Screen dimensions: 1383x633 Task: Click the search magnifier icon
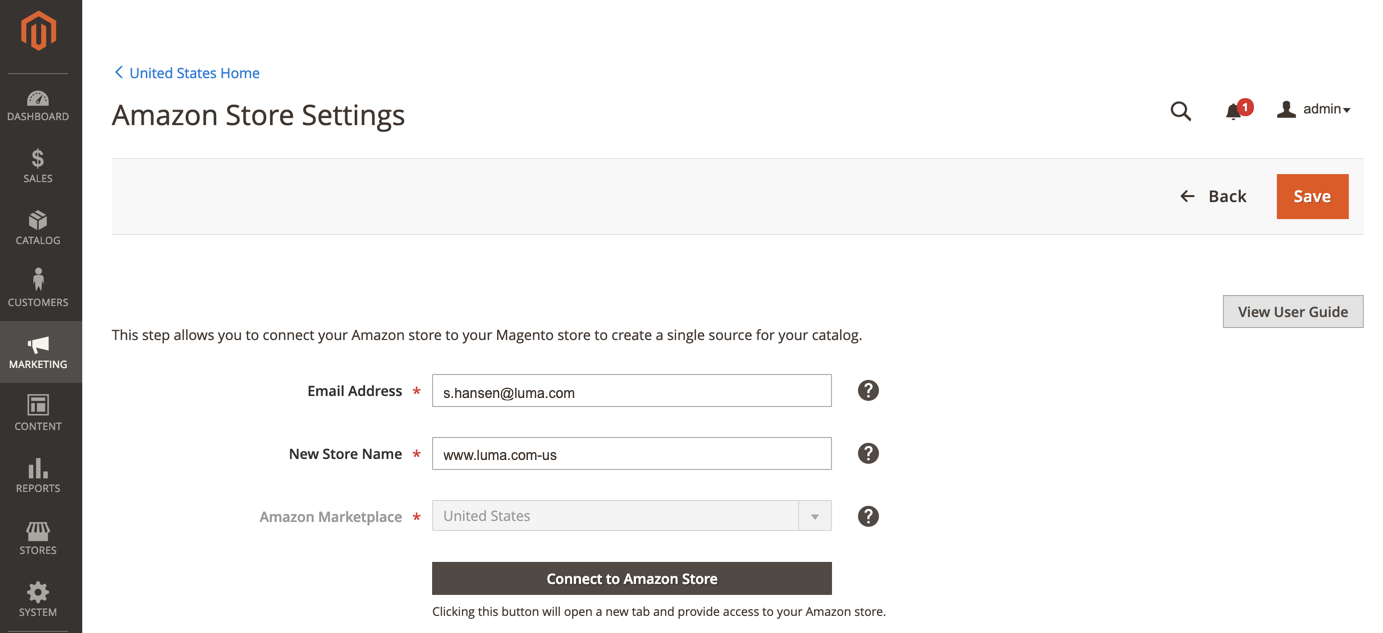pos(1181,111)
